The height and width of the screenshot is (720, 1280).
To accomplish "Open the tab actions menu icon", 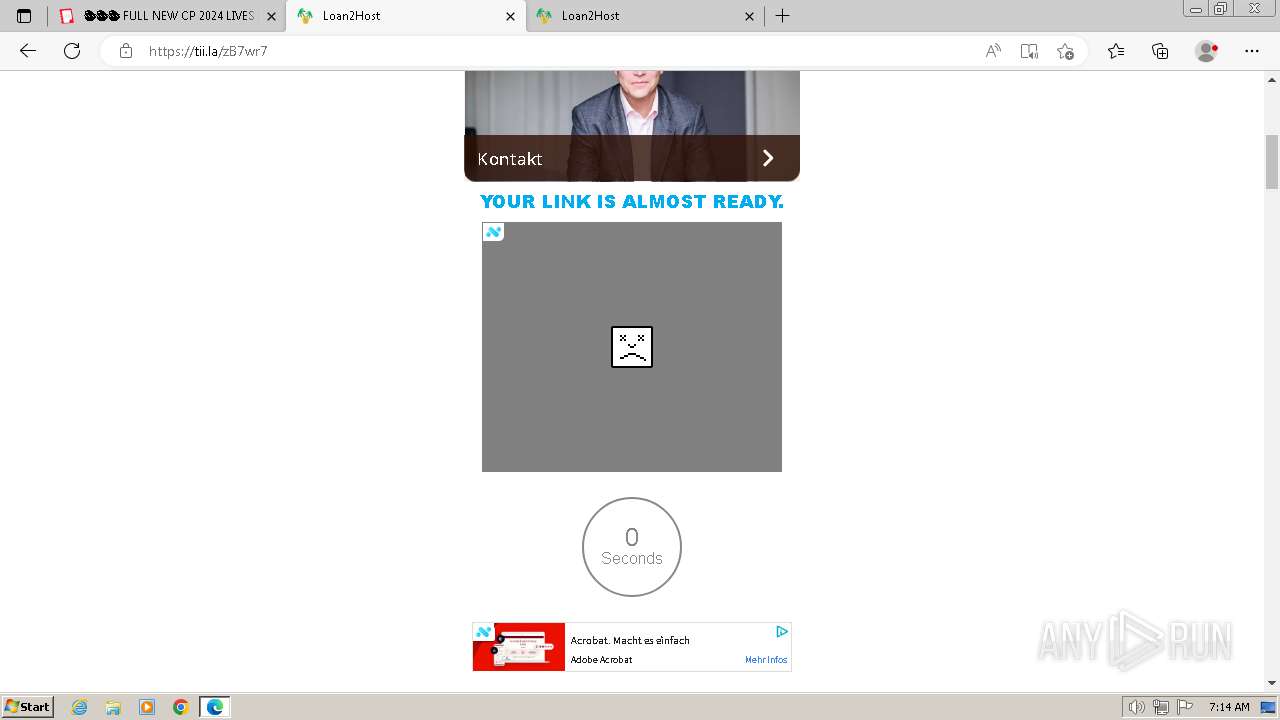I will (24, 16).
